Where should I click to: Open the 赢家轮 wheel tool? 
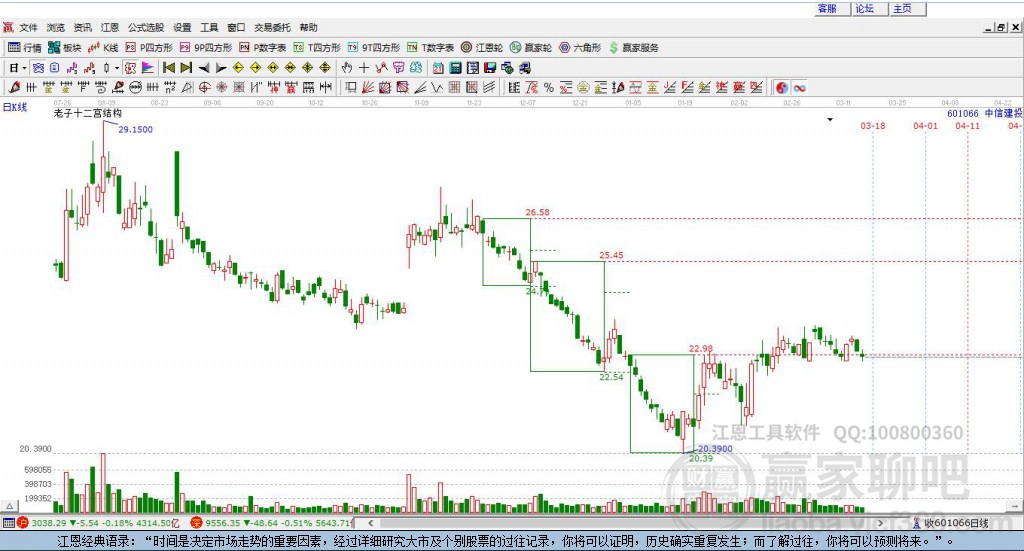pos(531,48)
